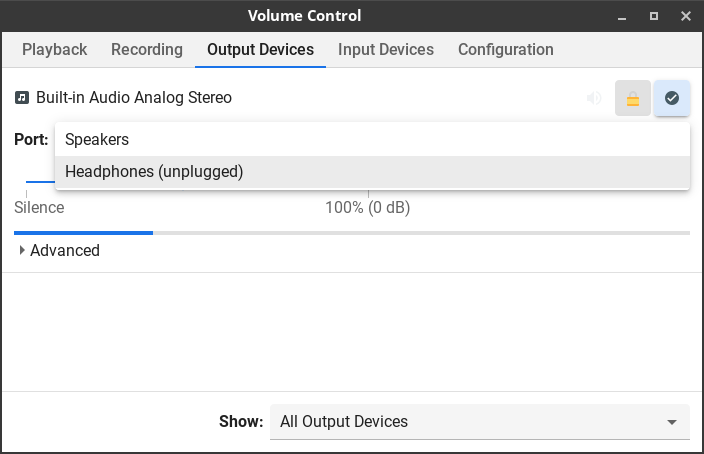
Task: Click the volume level meter bar
Action: click(x=352, y=233)
